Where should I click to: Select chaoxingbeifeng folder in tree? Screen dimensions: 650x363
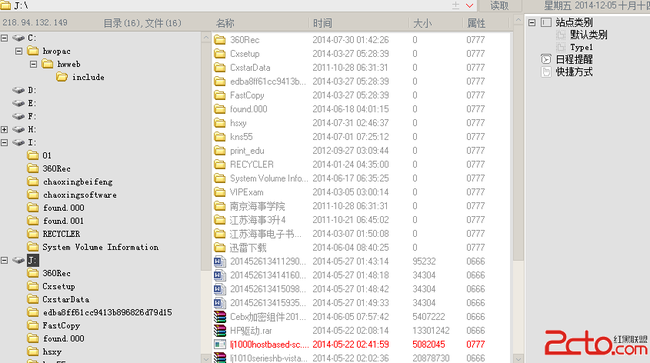pyautogui.click(x=78, y=182)
